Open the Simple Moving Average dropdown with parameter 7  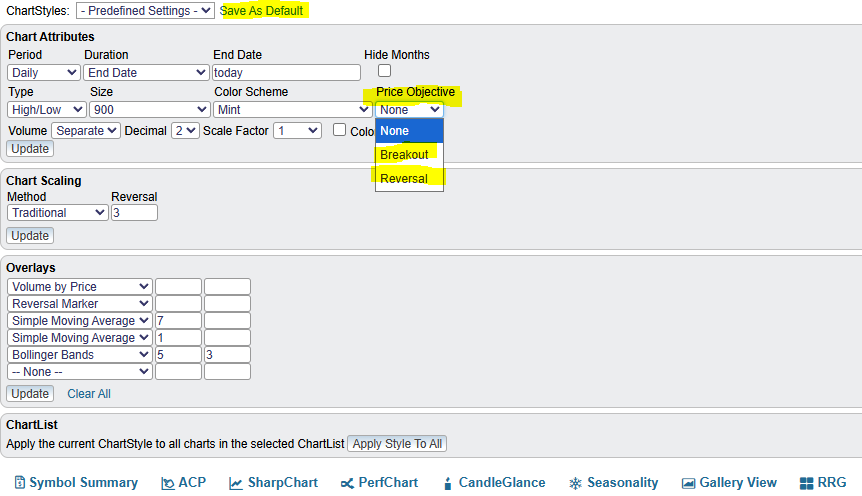click(80, 321)
